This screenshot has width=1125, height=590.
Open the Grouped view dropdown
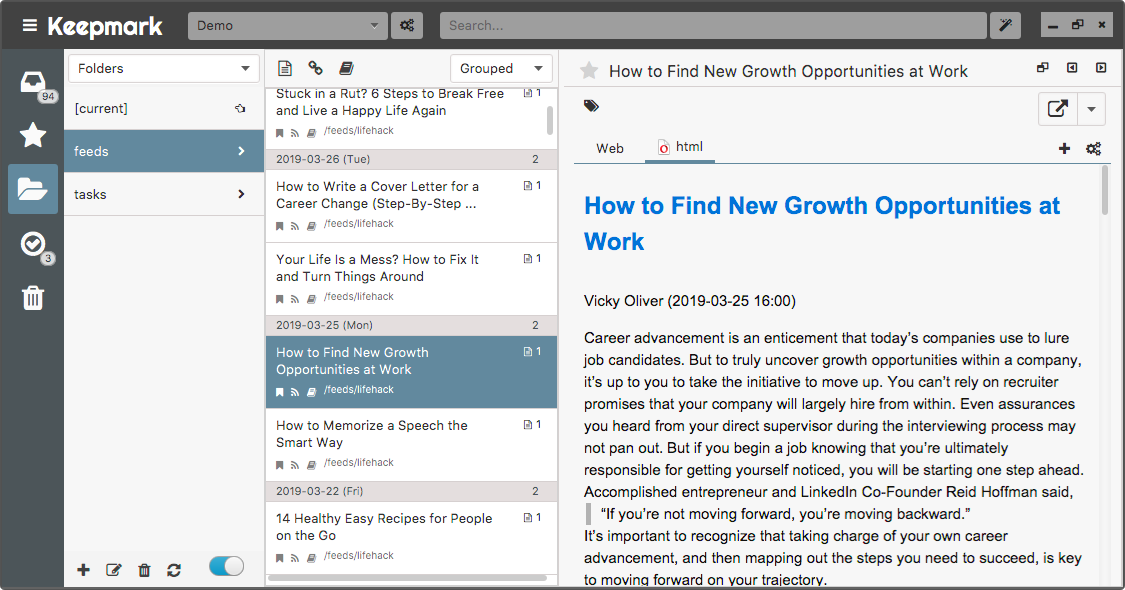pos(502,68)
